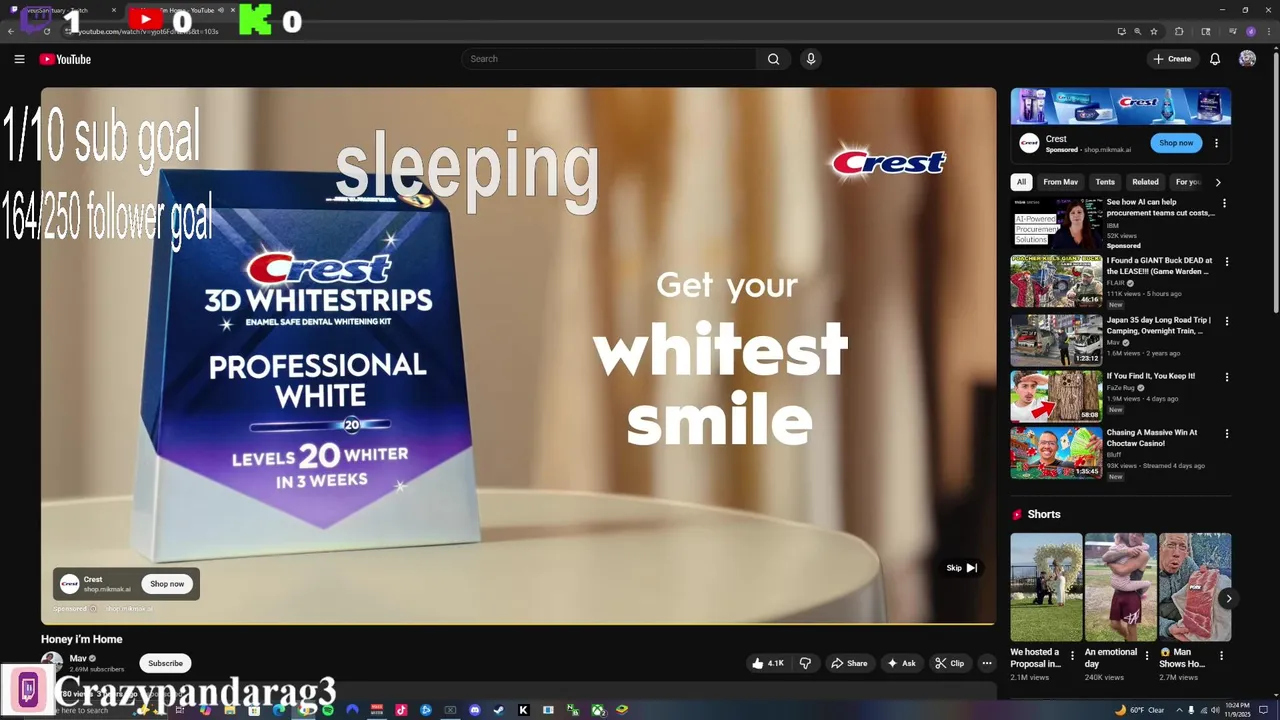
Task: Open the GIANT Buck video thumbnail
Action: pyautogui.click(x=1056, y=281)
